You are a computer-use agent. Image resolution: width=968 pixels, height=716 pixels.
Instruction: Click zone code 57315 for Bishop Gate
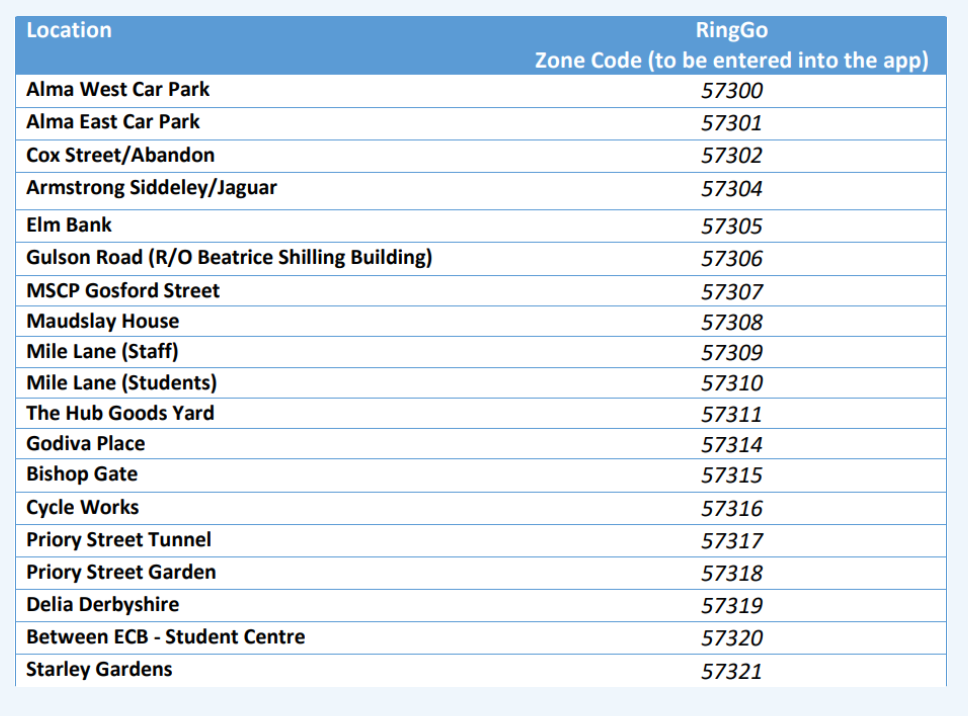[731, 475]
